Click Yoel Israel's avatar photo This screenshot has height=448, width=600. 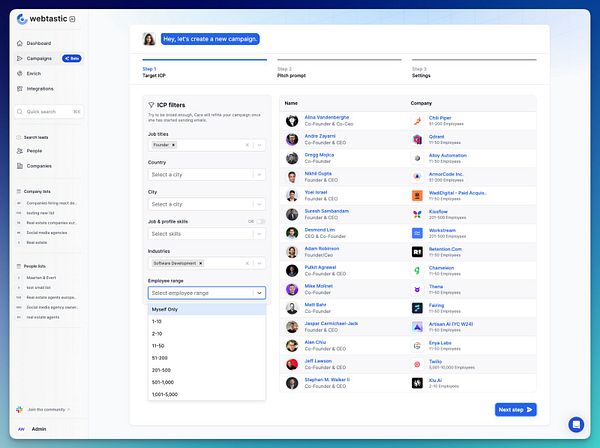(292, 196)
